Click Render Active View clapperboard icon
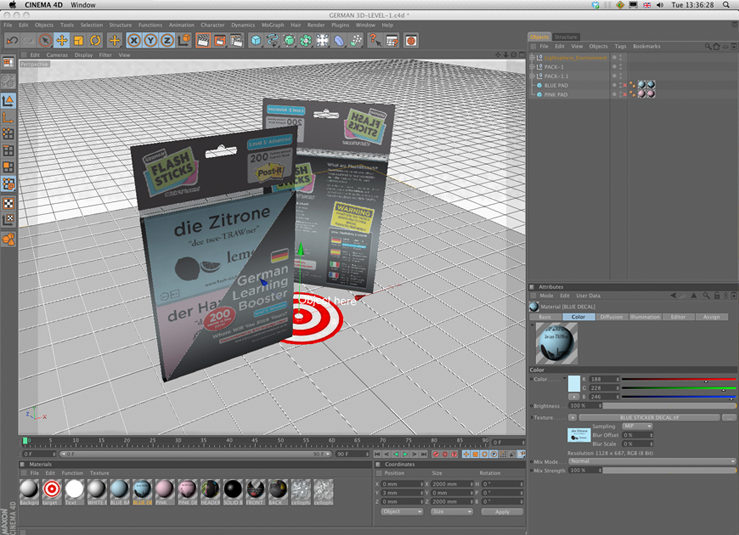 pos(203,41)
